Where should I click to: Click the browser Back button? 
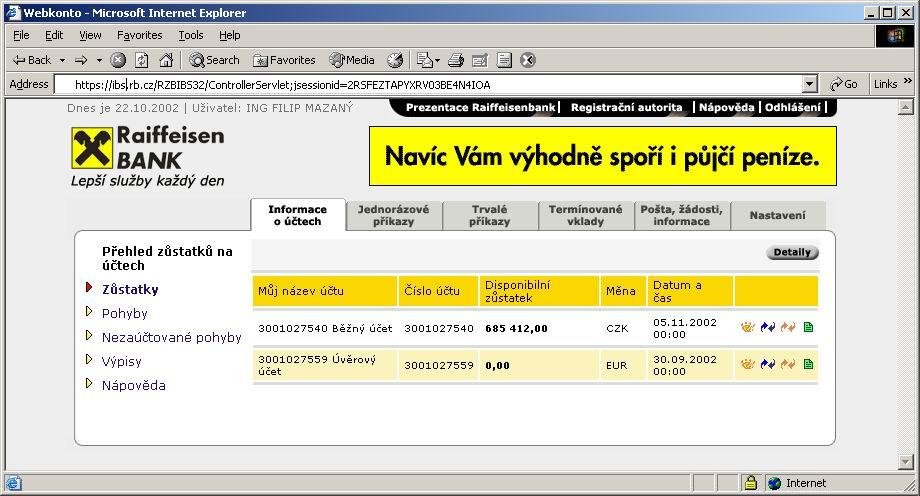[32, 60]
